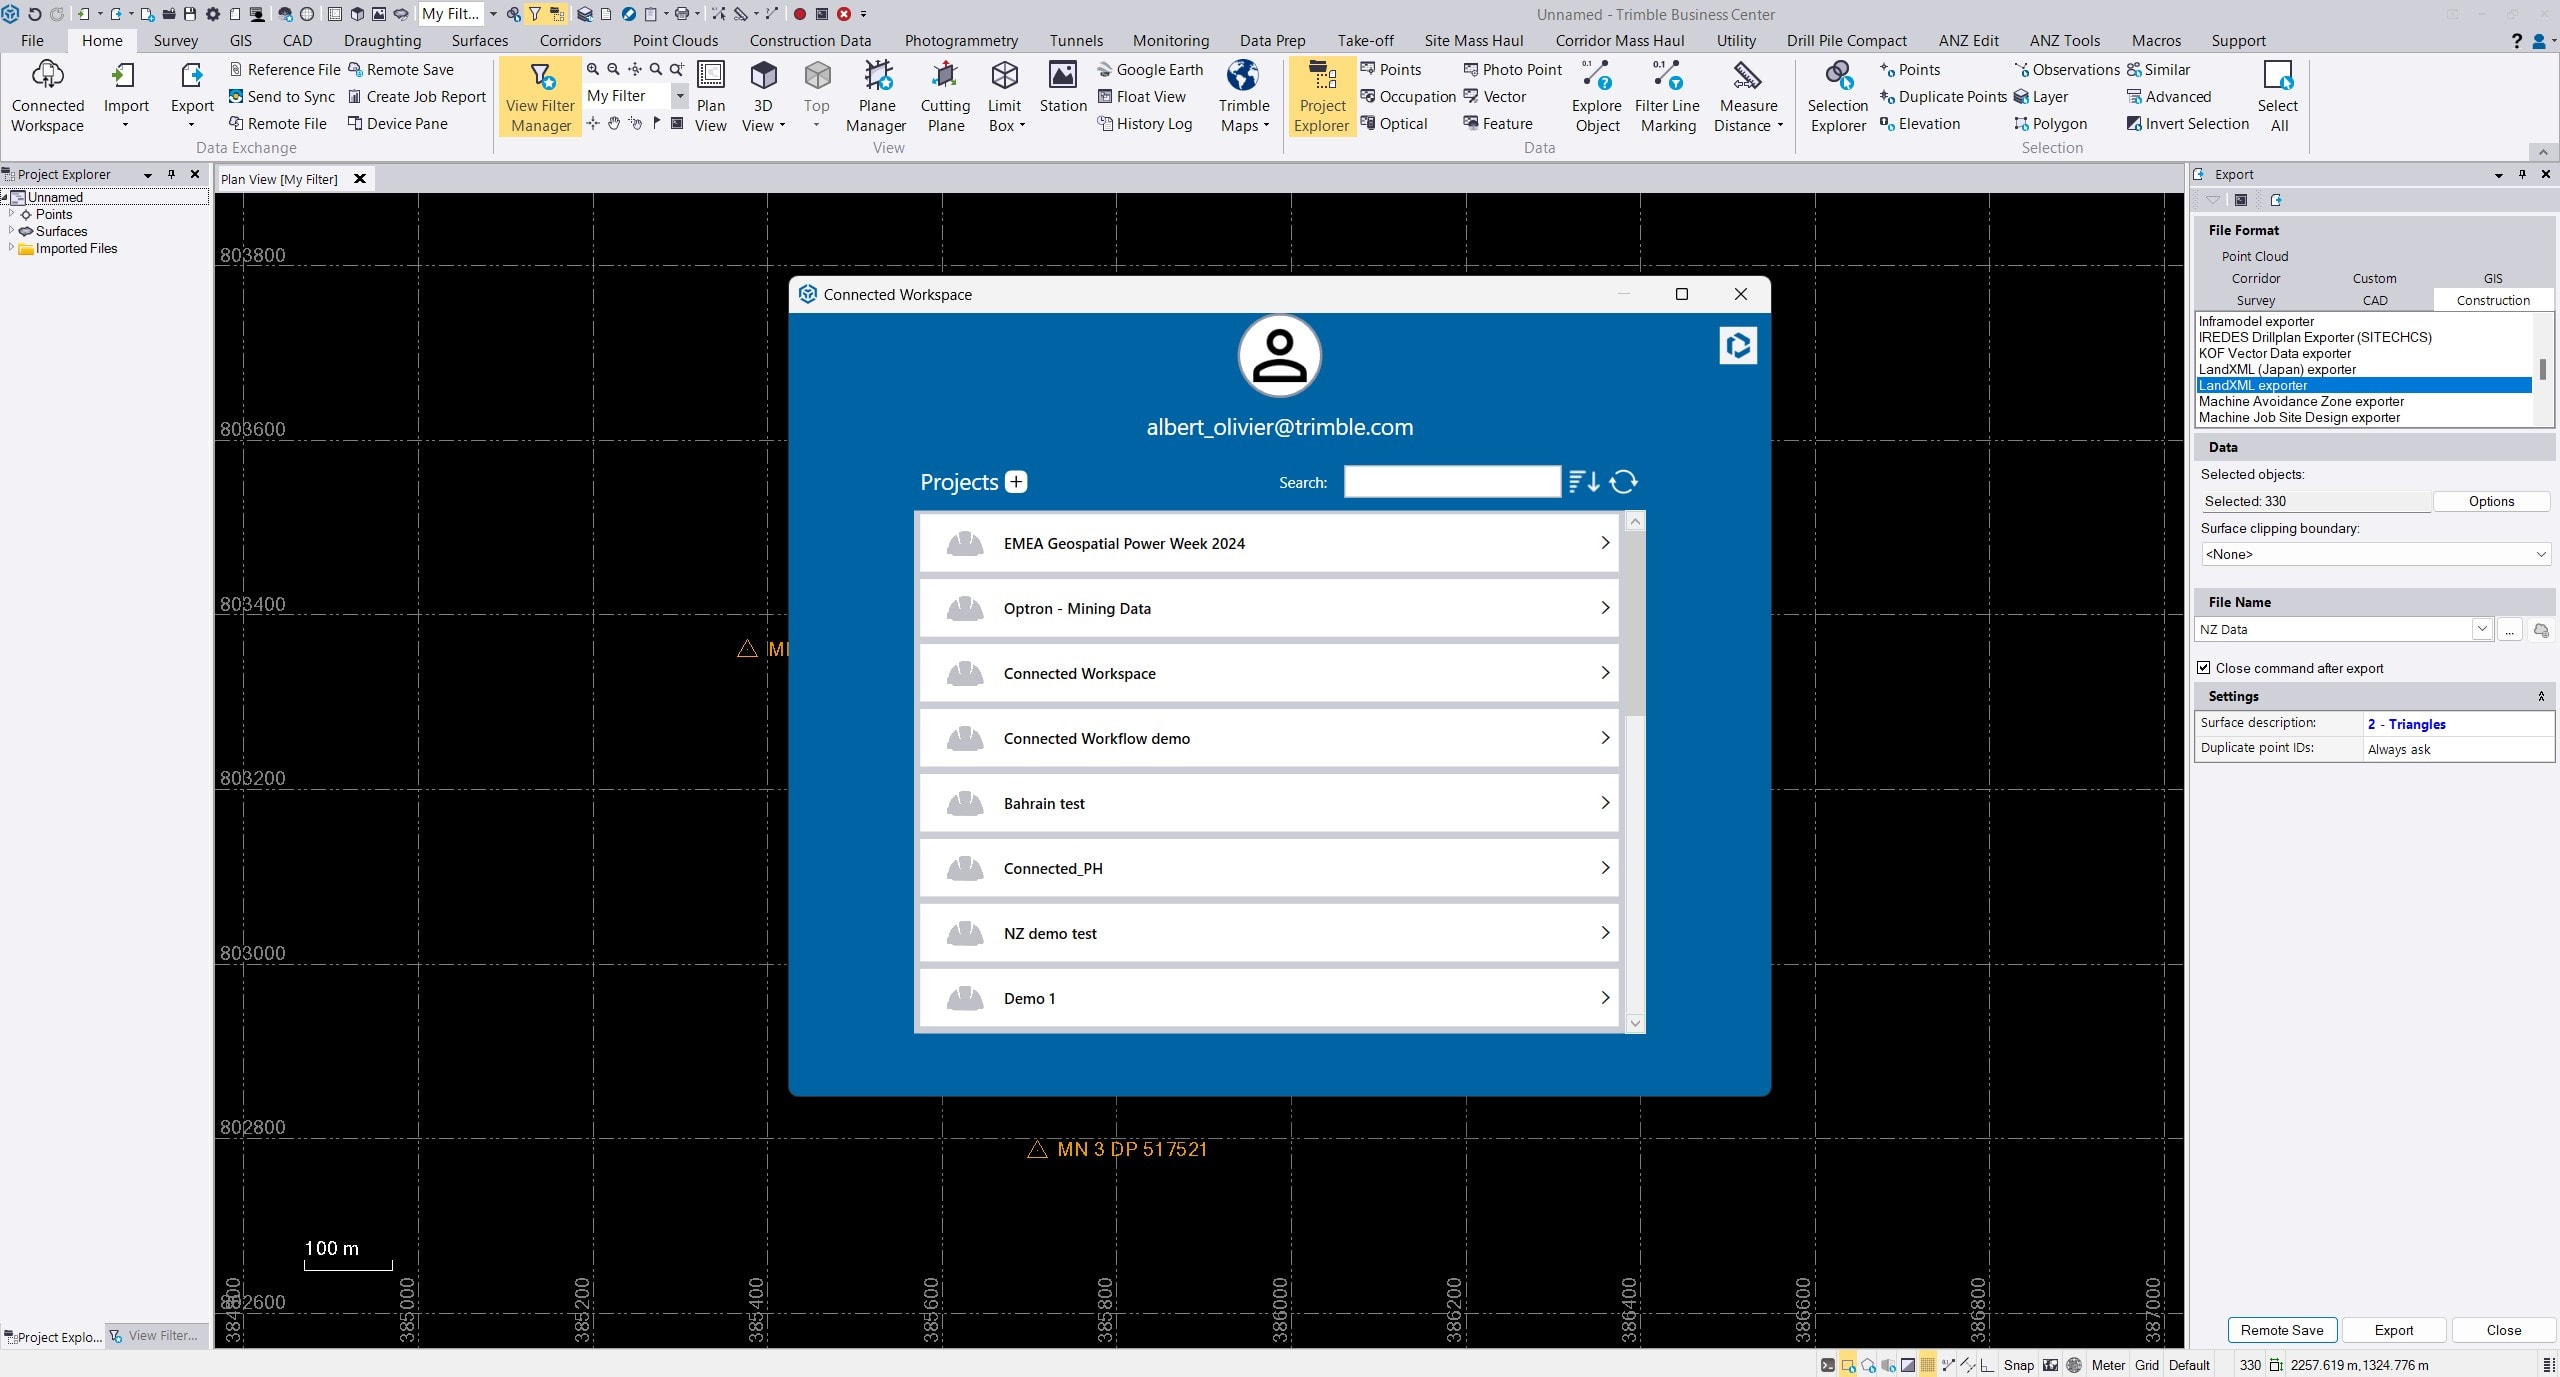This screenshot has height=1377, width=2560.
Task: Unpin the Settings section in Export pane
Action: (2541, 696)
